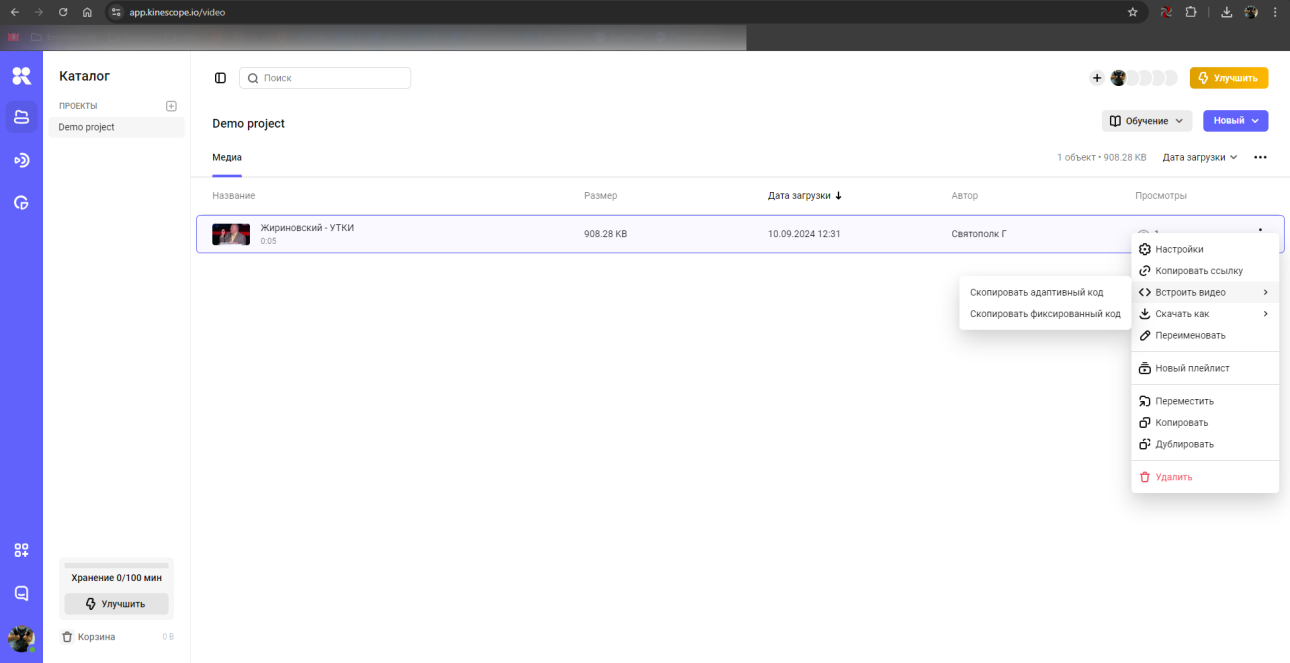Click the Автор column header
The image size is (1290, 663).
[965, 196]
